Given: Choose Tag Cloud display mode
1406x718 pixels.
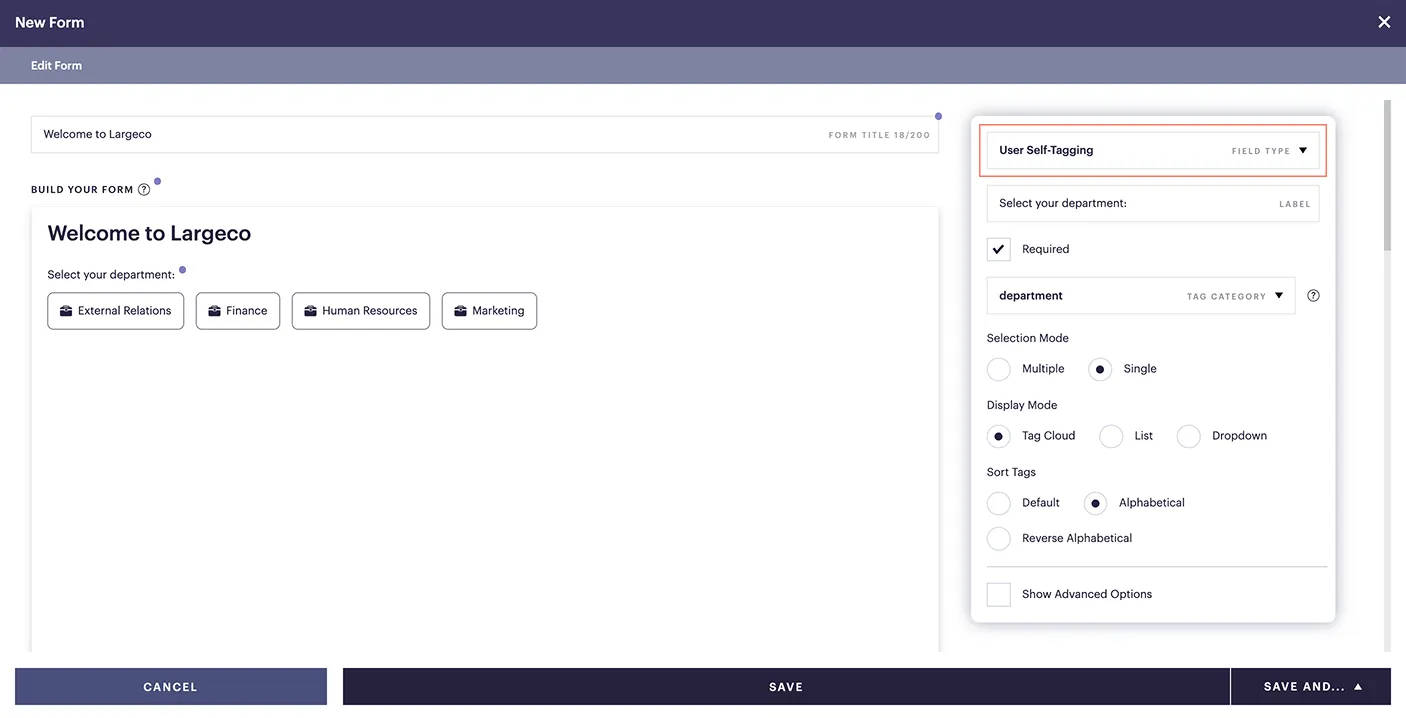Looking at the screenshot, I should (998, 436).
